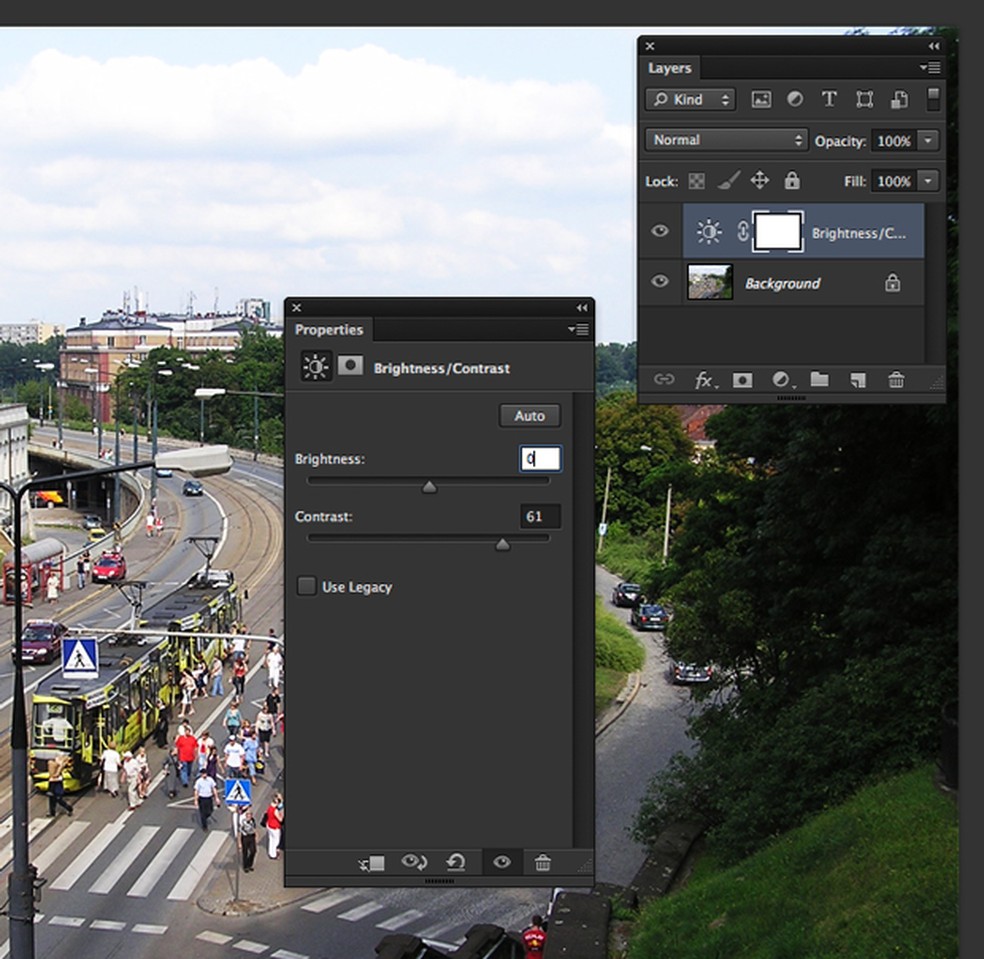Select the Layers panel tab
The image size is (984, 959).
[x=670, y=68]
